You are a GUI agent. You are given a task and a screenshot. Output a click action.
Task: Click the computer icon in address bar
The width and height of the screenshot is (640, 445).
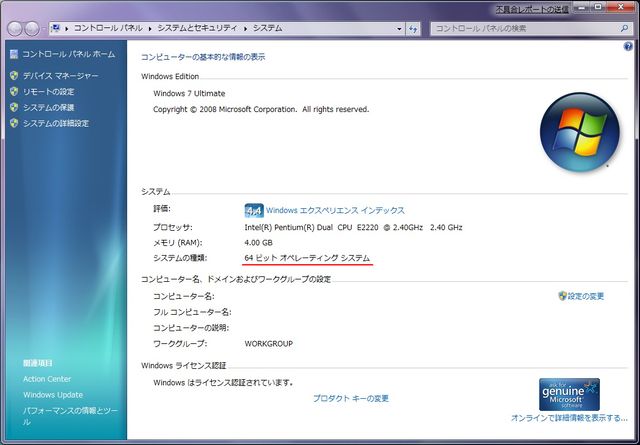tap(56, 28)
